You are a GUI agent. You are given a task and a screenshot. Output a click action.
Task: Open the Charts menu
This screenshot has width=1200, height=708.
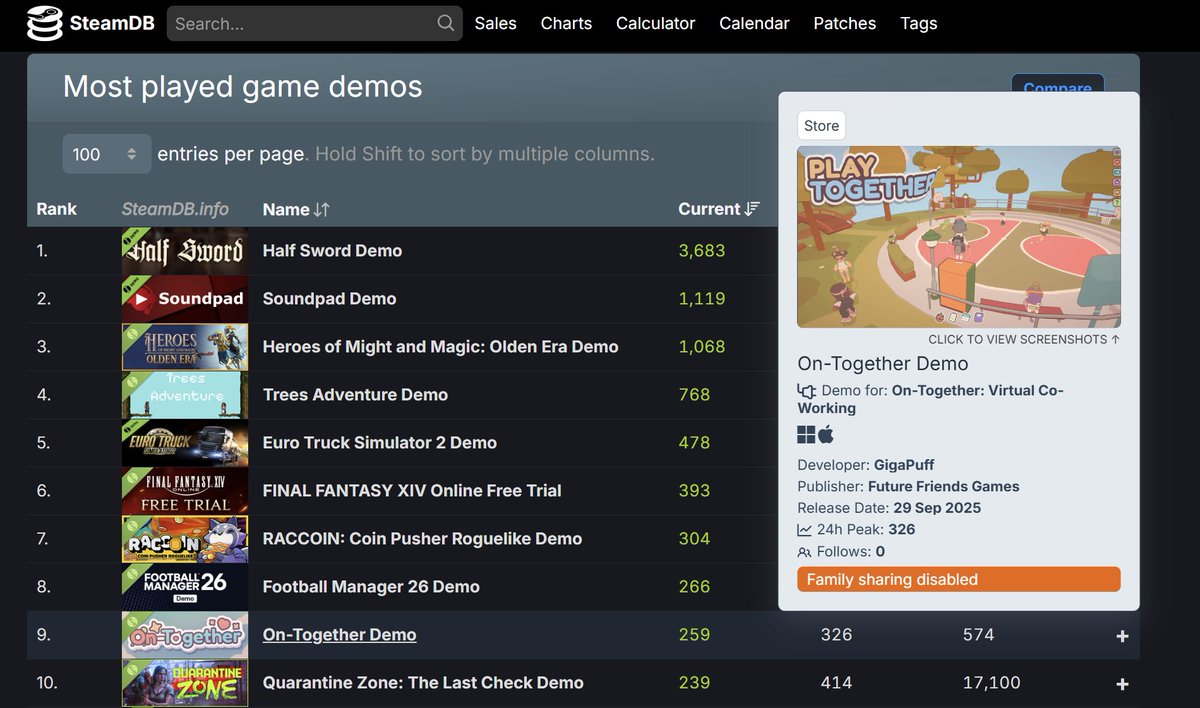pos(566,23)
